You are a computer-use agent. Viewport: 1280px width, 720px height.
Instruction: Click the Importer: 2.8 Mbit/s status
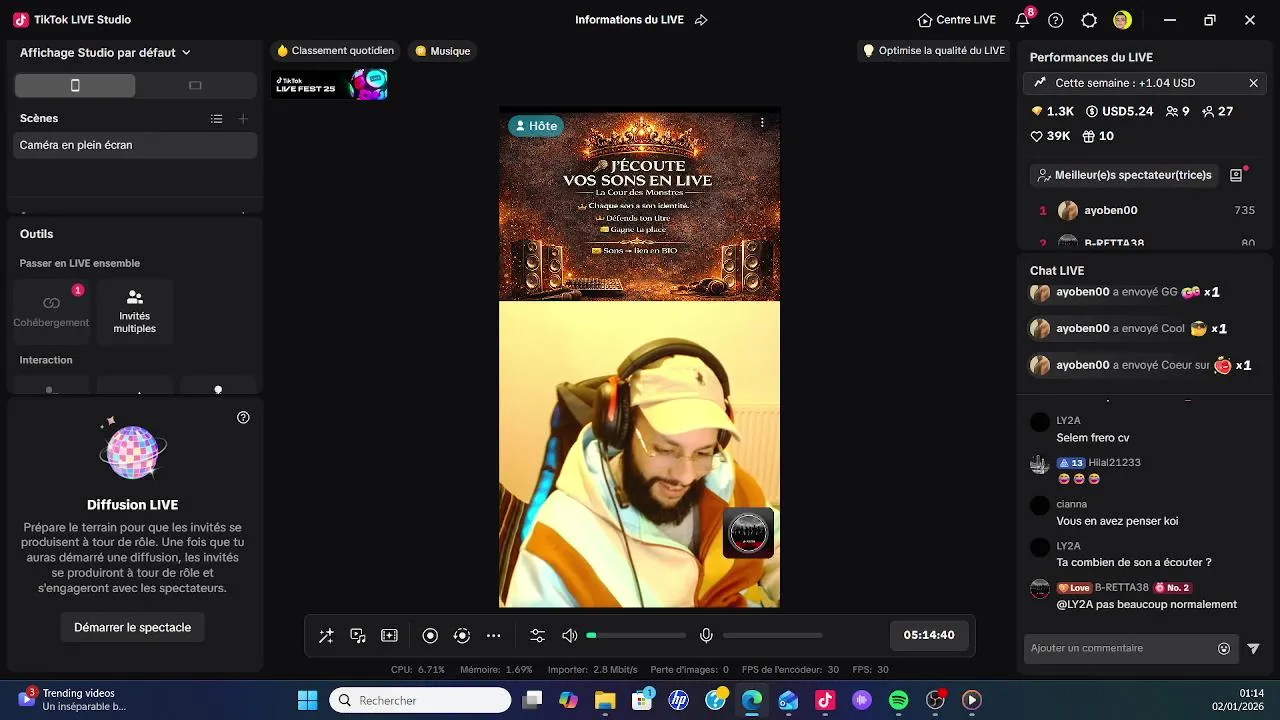(x=593, y=670)
